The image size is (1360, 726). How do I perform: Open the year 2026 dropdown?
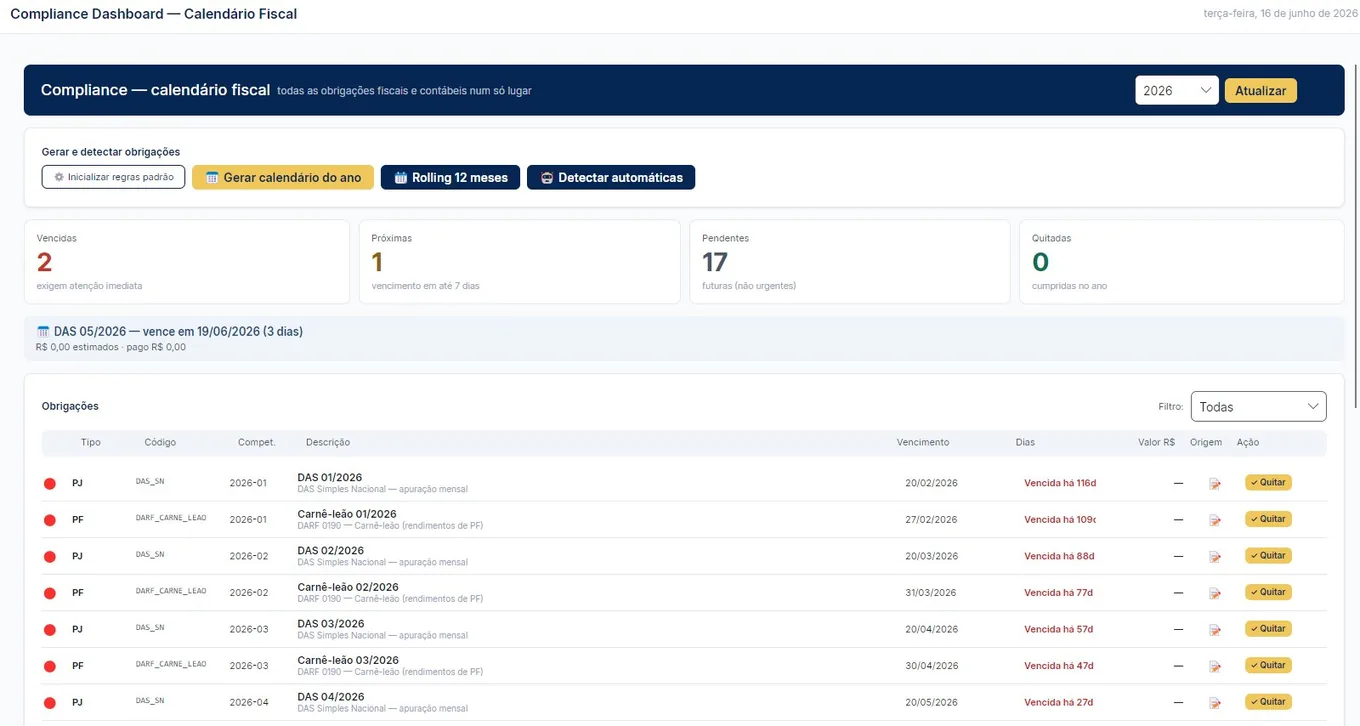coord(1177,90)
